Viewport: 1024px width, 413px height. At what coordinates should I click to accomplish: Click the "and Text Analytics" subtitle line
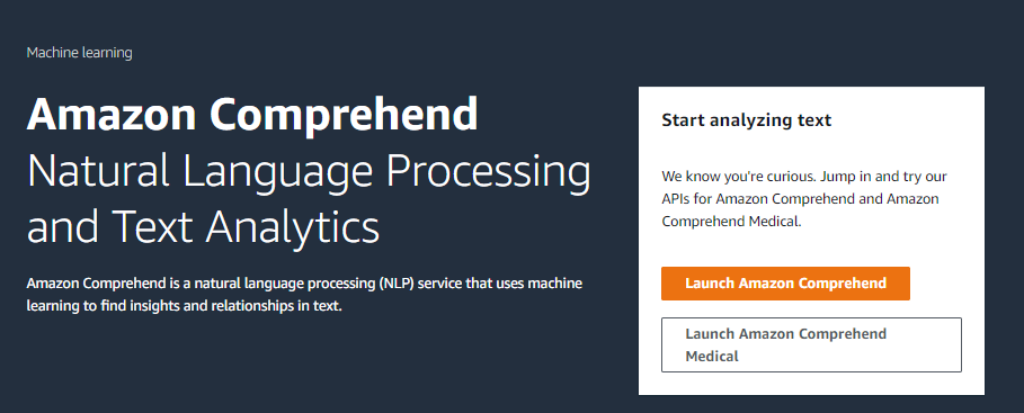203,226
